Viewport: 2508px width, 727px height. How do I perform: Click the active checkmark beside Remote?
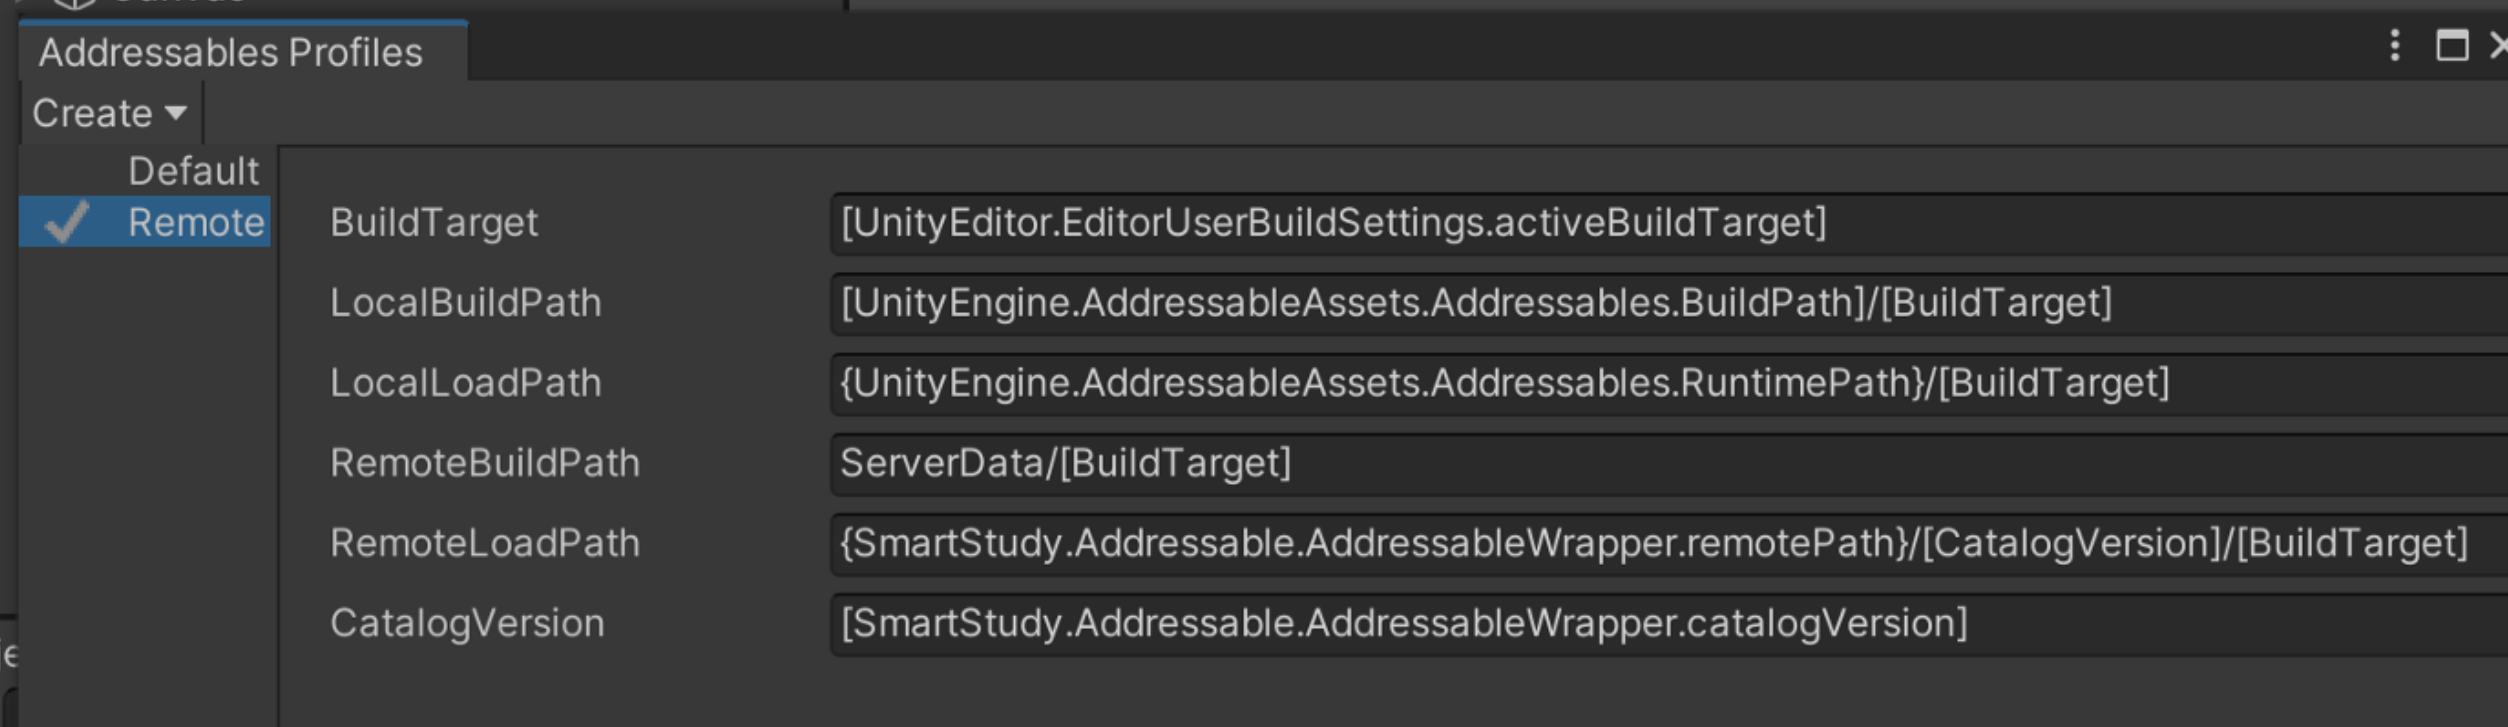(67, 222)
